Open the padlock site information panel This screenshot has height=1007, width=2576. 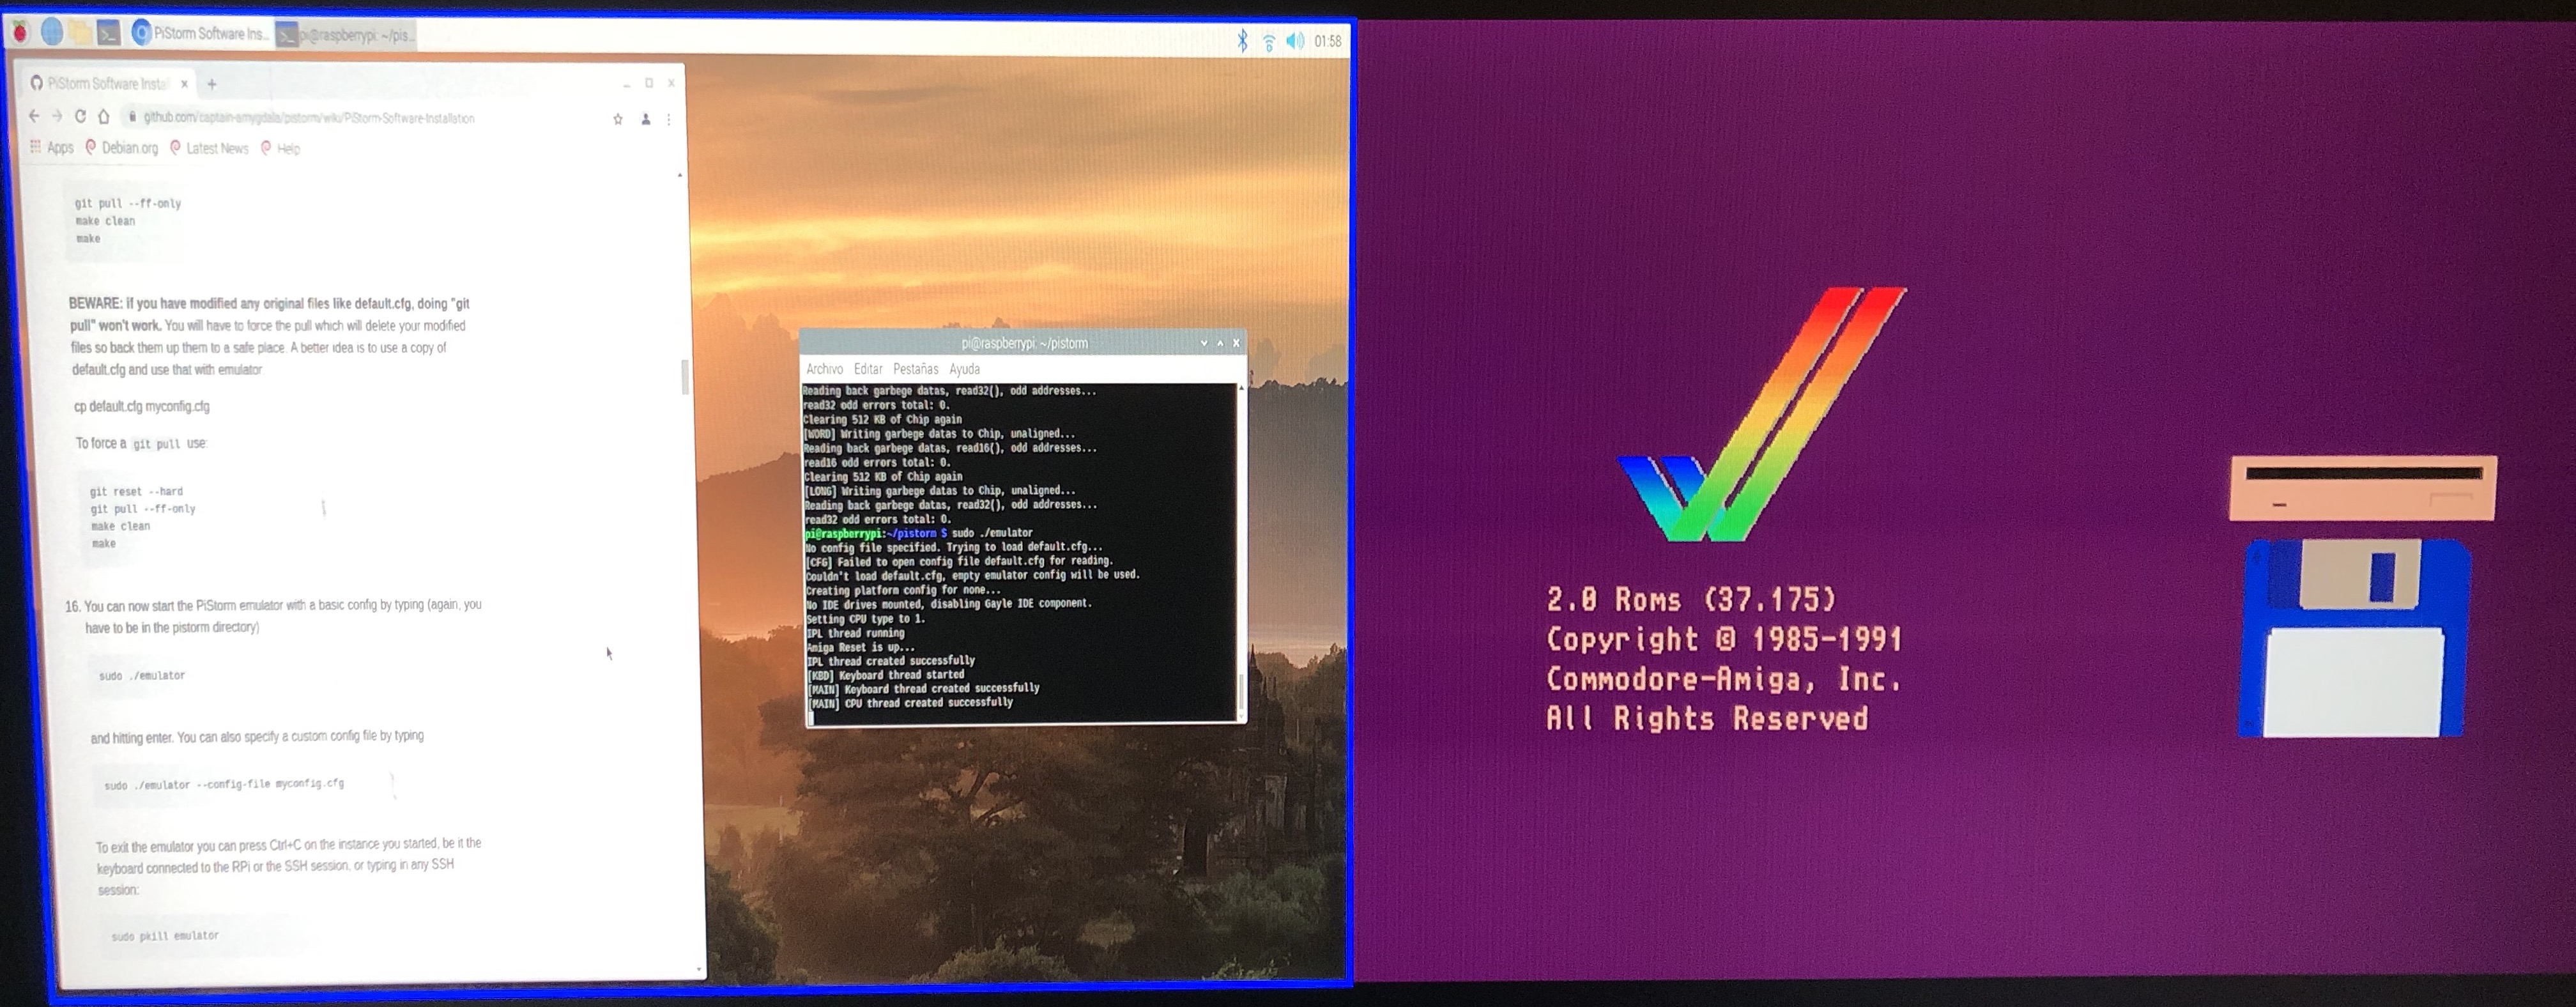pos(133,118)
